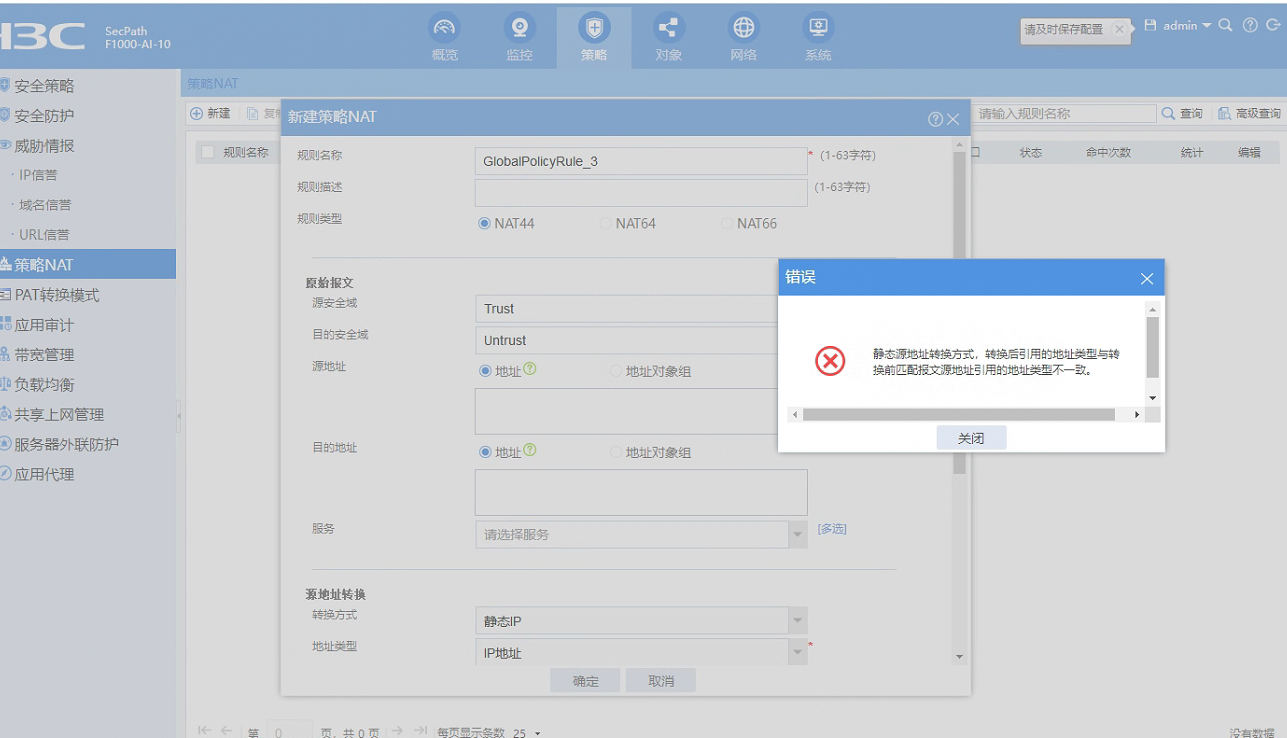Click the save configuration floppy icon

pos(1150,25)
